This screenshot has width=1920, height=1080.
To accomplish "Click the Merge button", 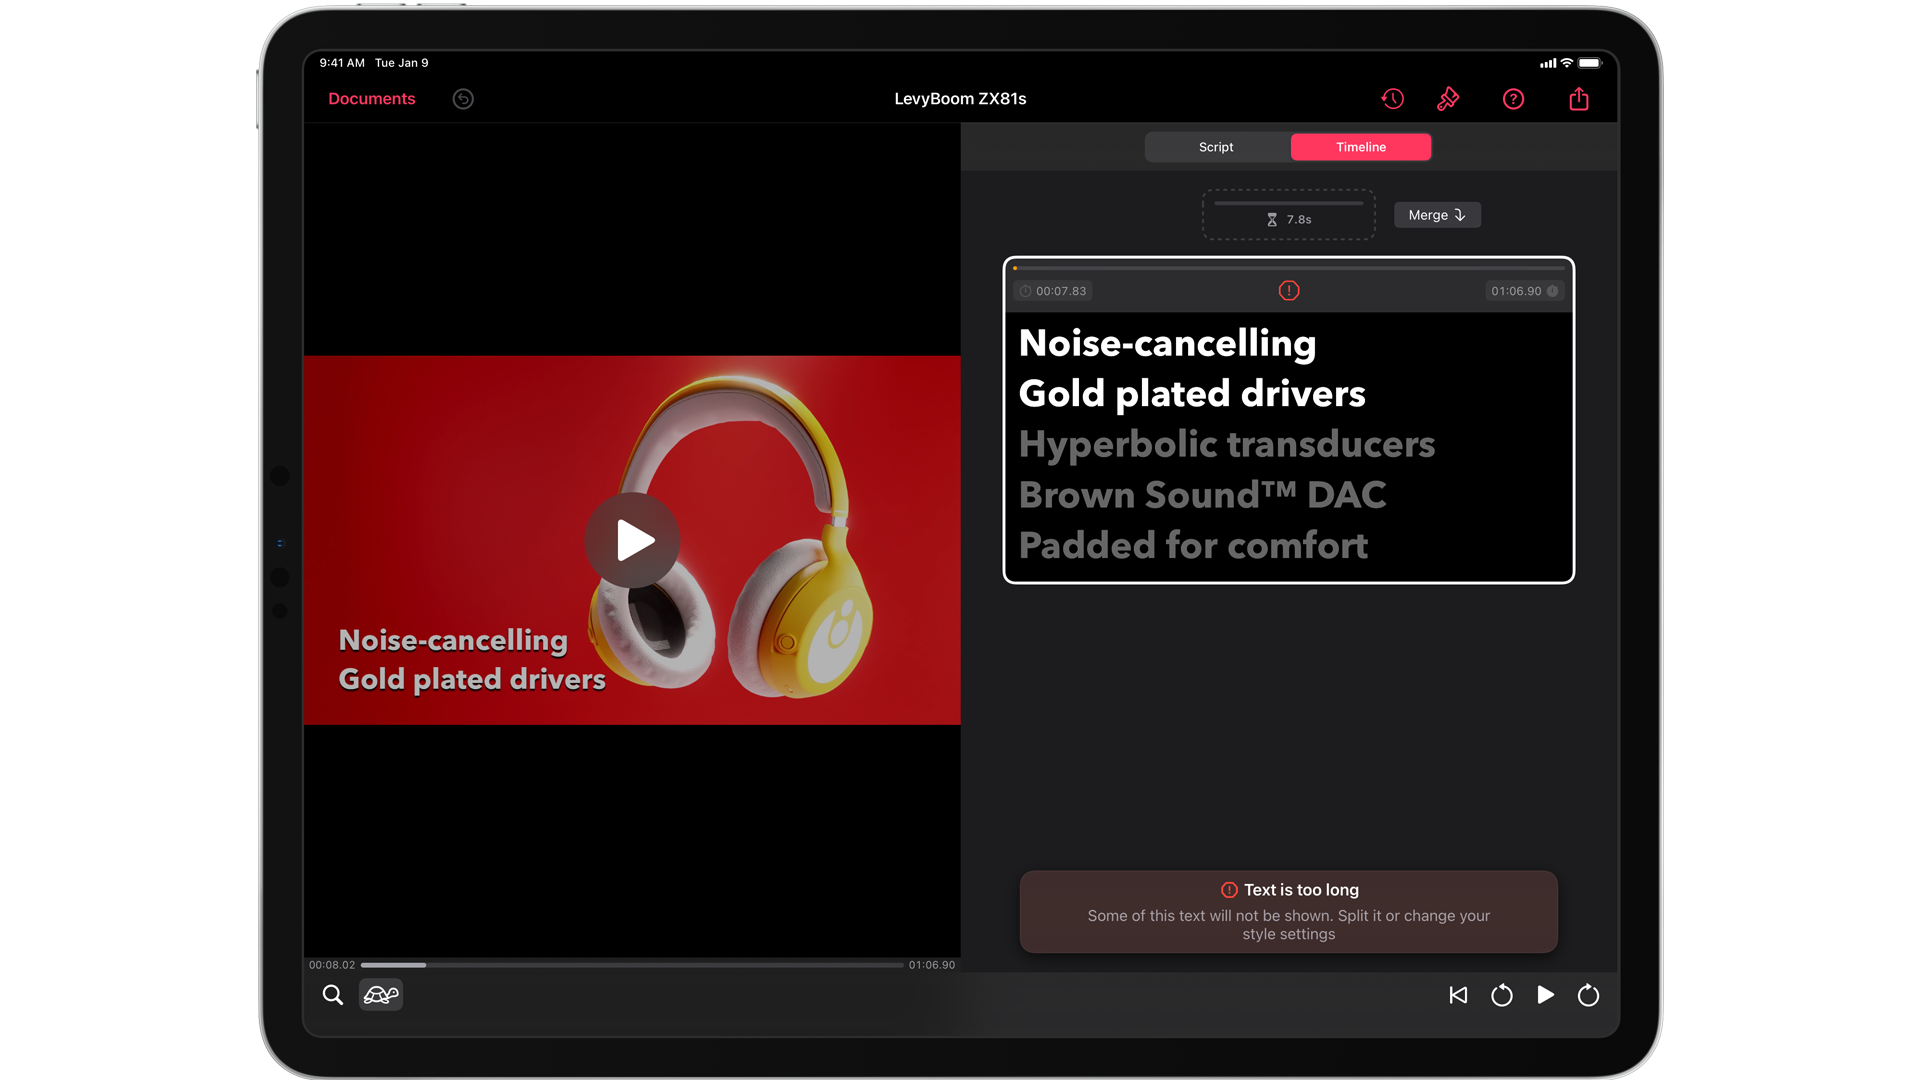I will point(1437,215).
